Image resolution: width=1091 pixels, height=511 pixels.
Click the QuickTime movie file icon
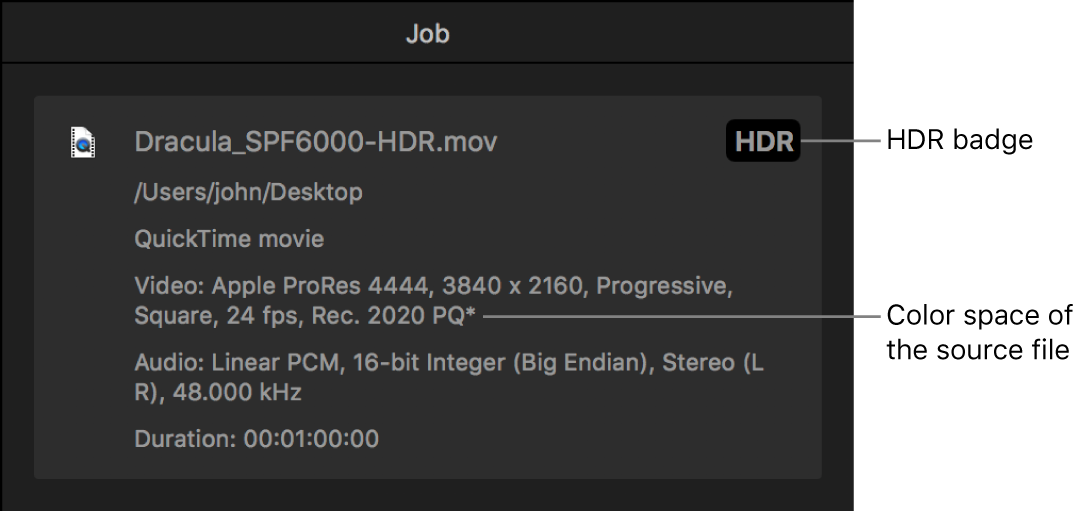83,143
